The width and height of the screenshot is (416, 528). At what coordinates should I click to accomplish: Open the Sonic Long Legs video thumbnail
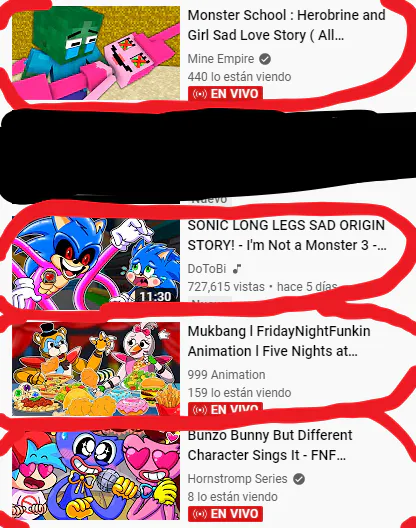pos(96,263)
